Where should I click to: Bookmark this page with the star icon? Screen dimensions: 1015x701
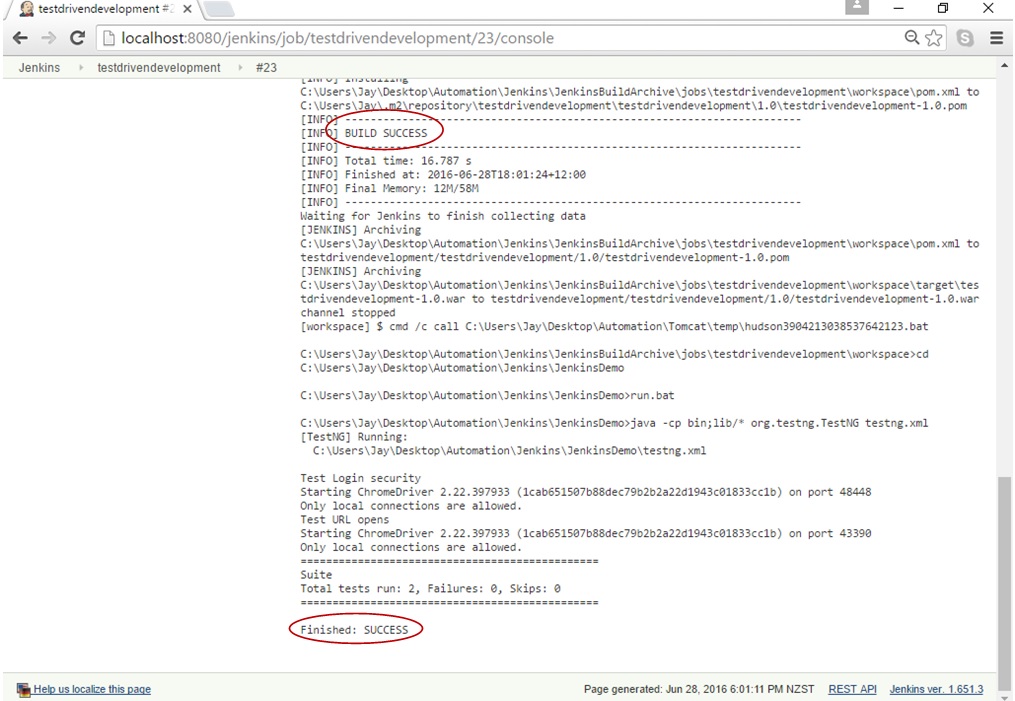coord(935,38)
